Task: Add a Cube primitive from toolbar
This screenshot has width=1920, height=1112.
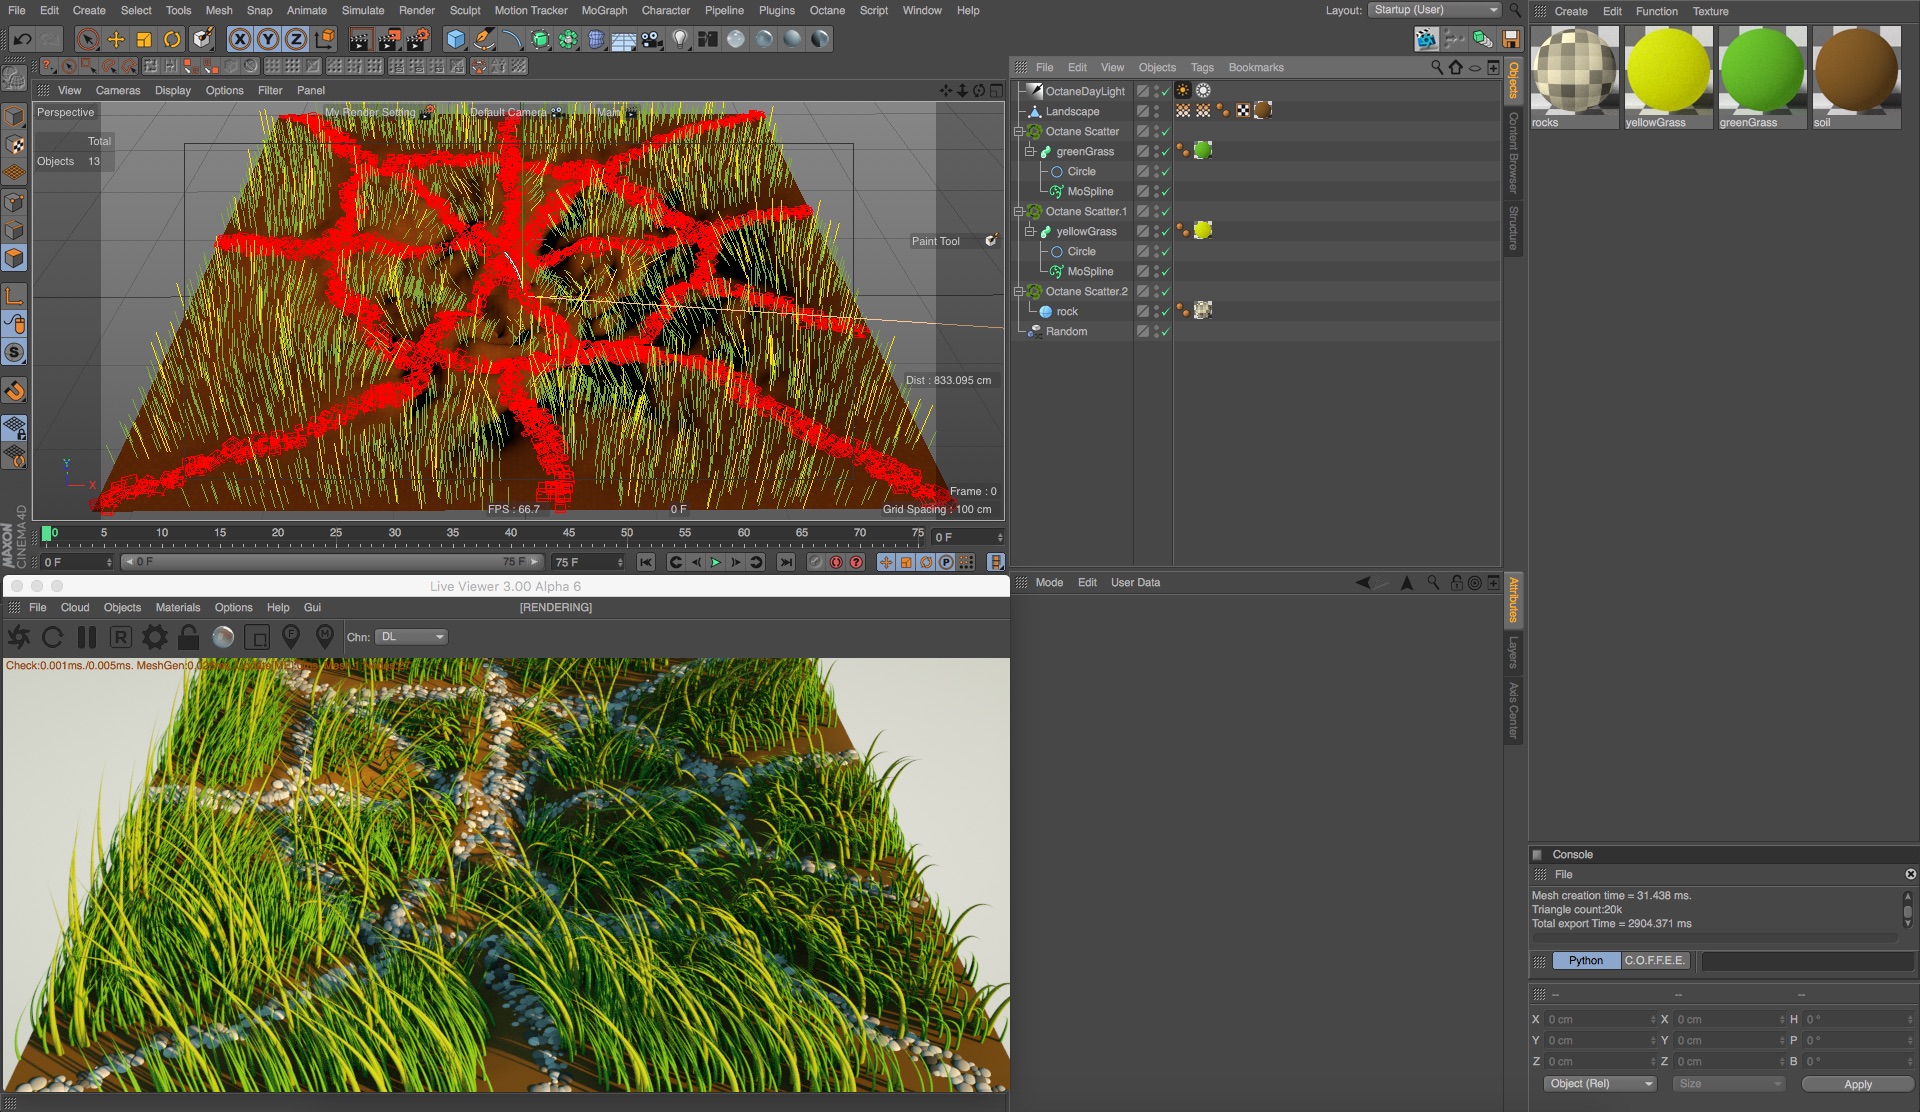Action: [x=456, y=39]
